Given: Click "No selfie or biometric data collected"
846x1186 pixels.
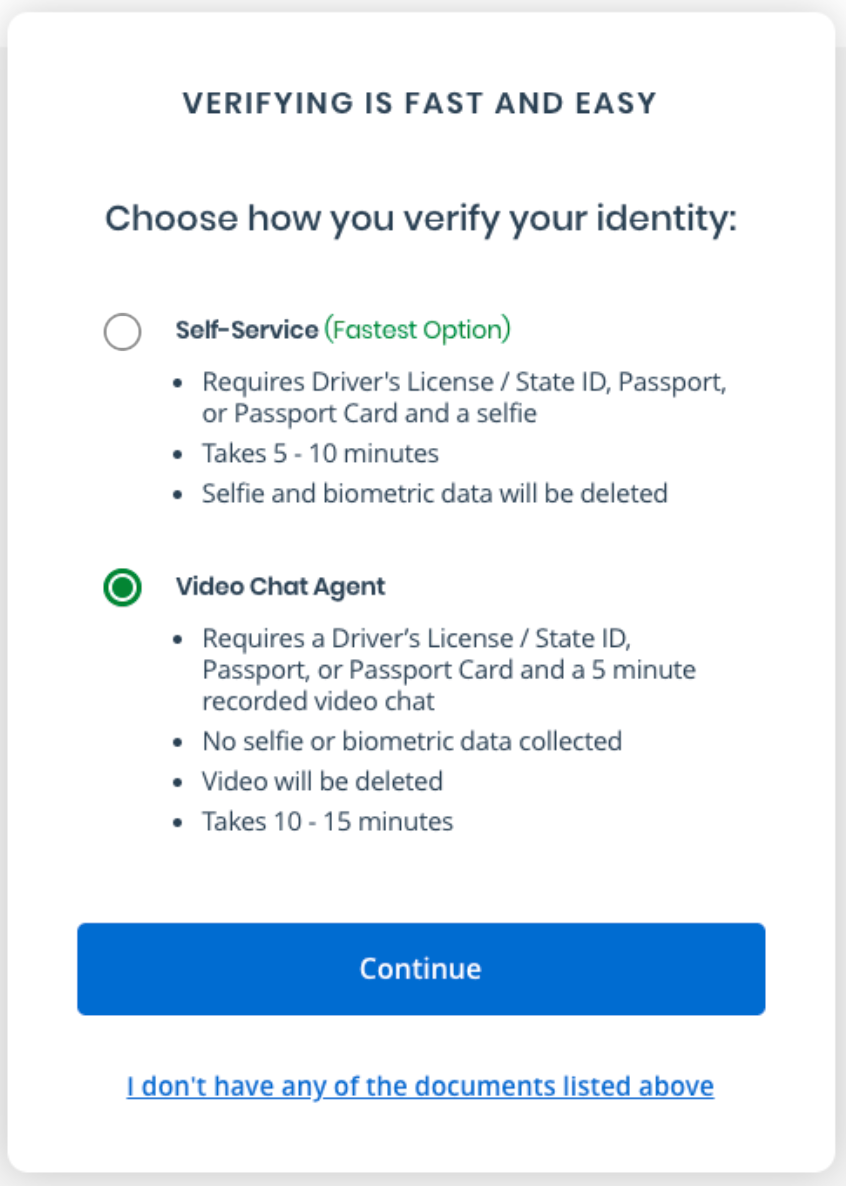Looking at the screenshot, I should [x=412, y=741].
